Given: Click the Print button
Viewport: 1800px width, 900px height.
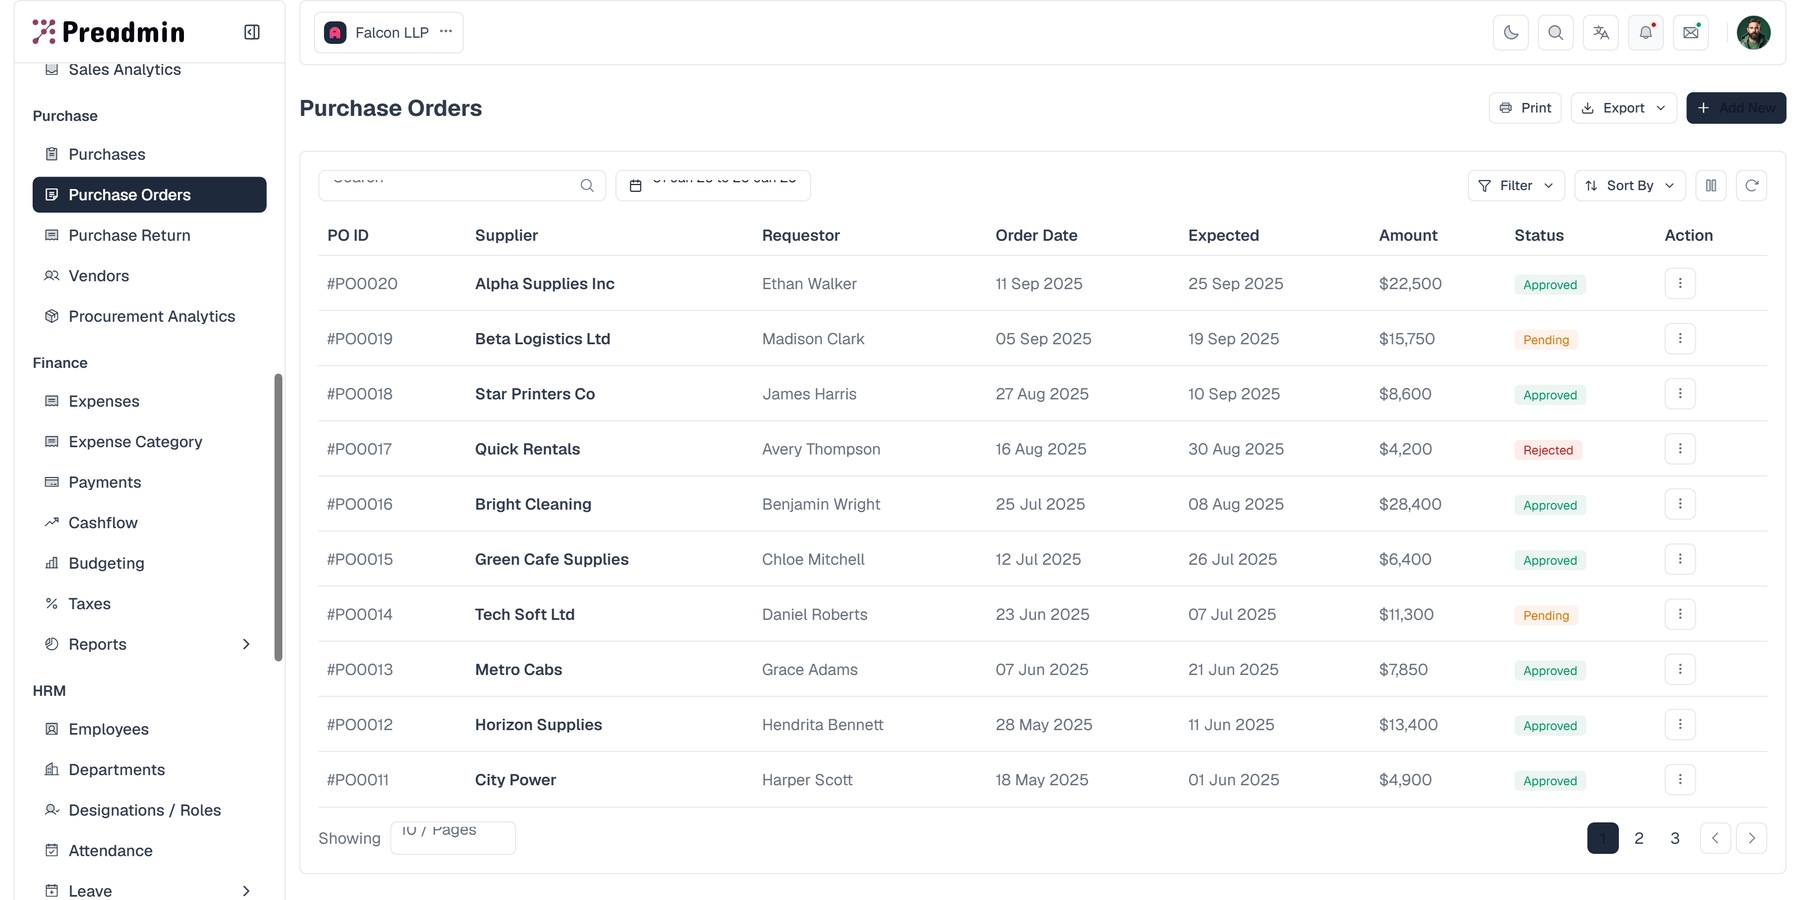Looking at the screenshot, I should click(1525, 108).
